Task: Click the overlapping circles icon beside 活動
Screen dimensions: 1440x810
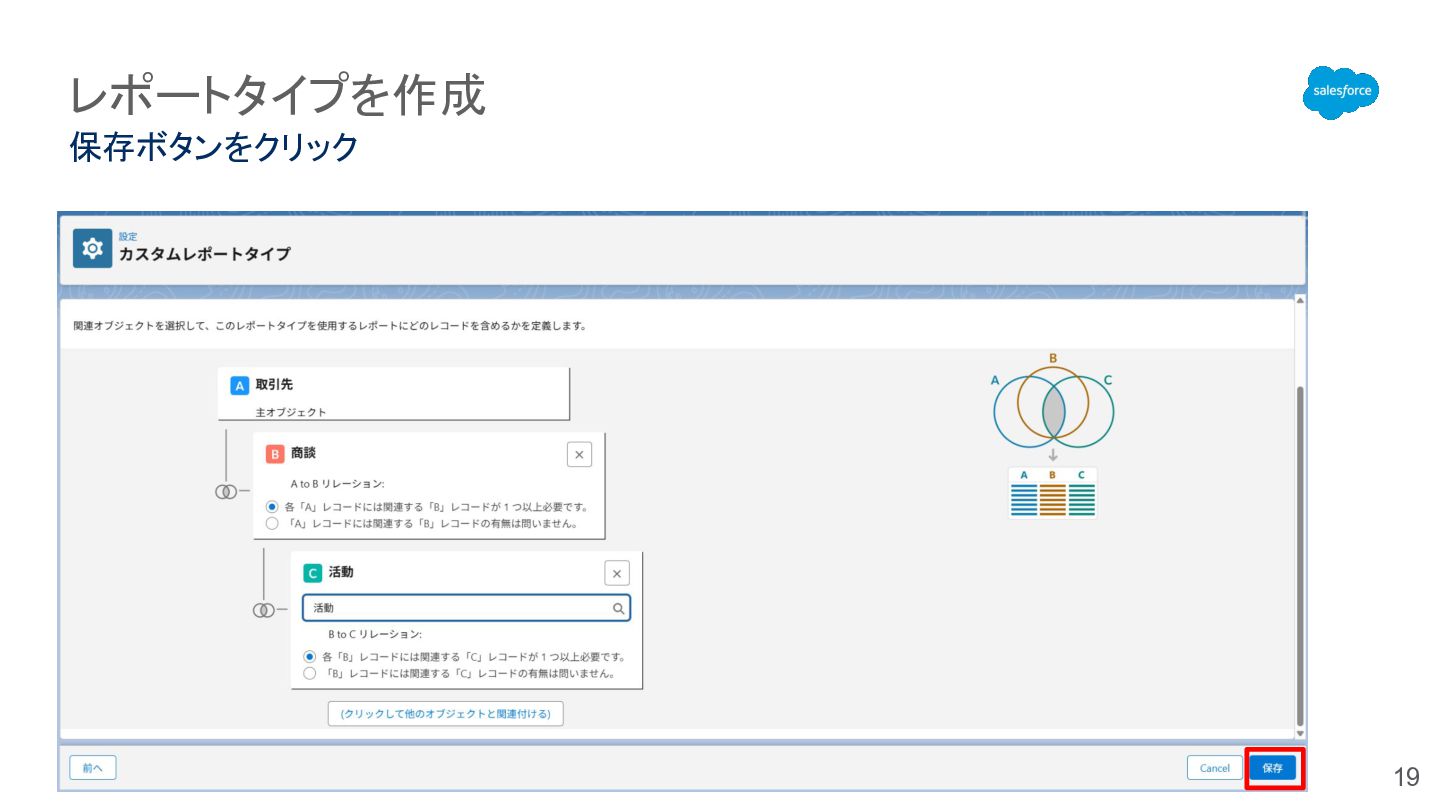Action: click(x=263, y=610)
